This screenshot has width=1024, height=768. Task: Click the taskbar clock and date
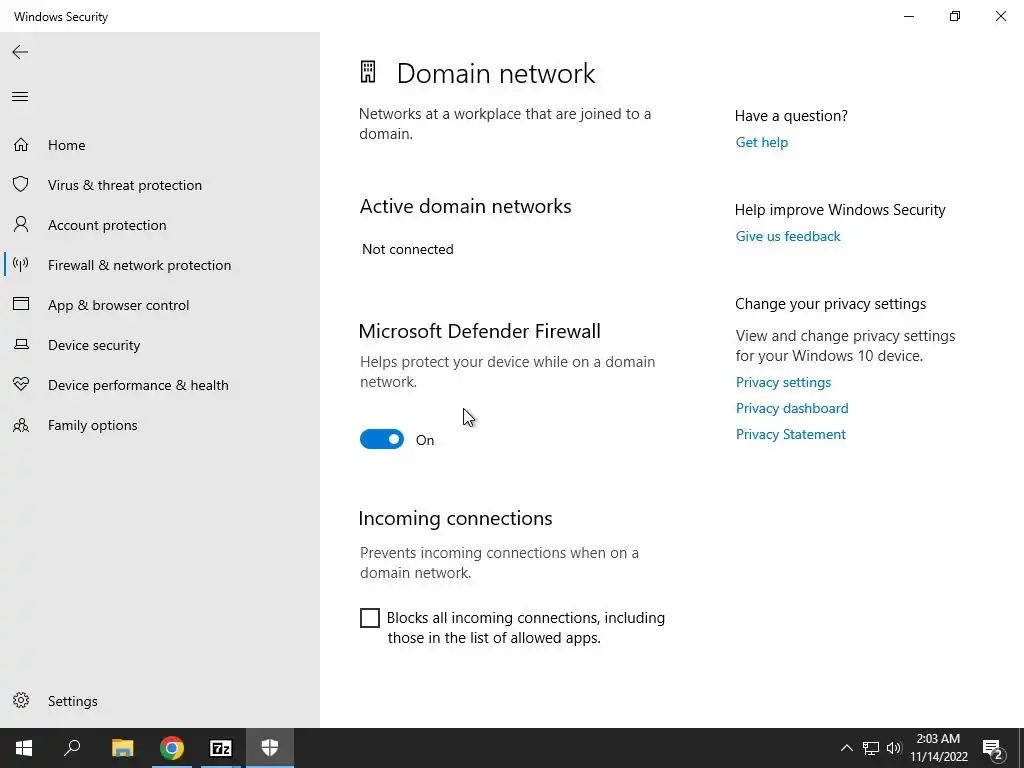[938, 748]
